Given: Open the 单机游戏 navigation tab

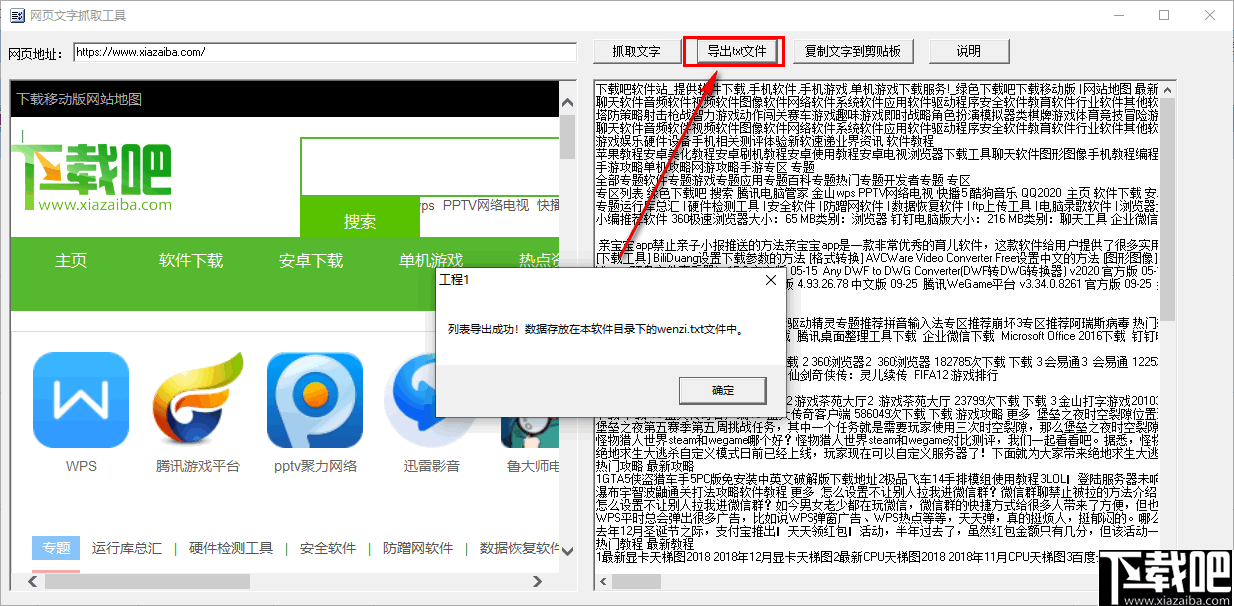Looking at the screenshot, I should (431, 260).
